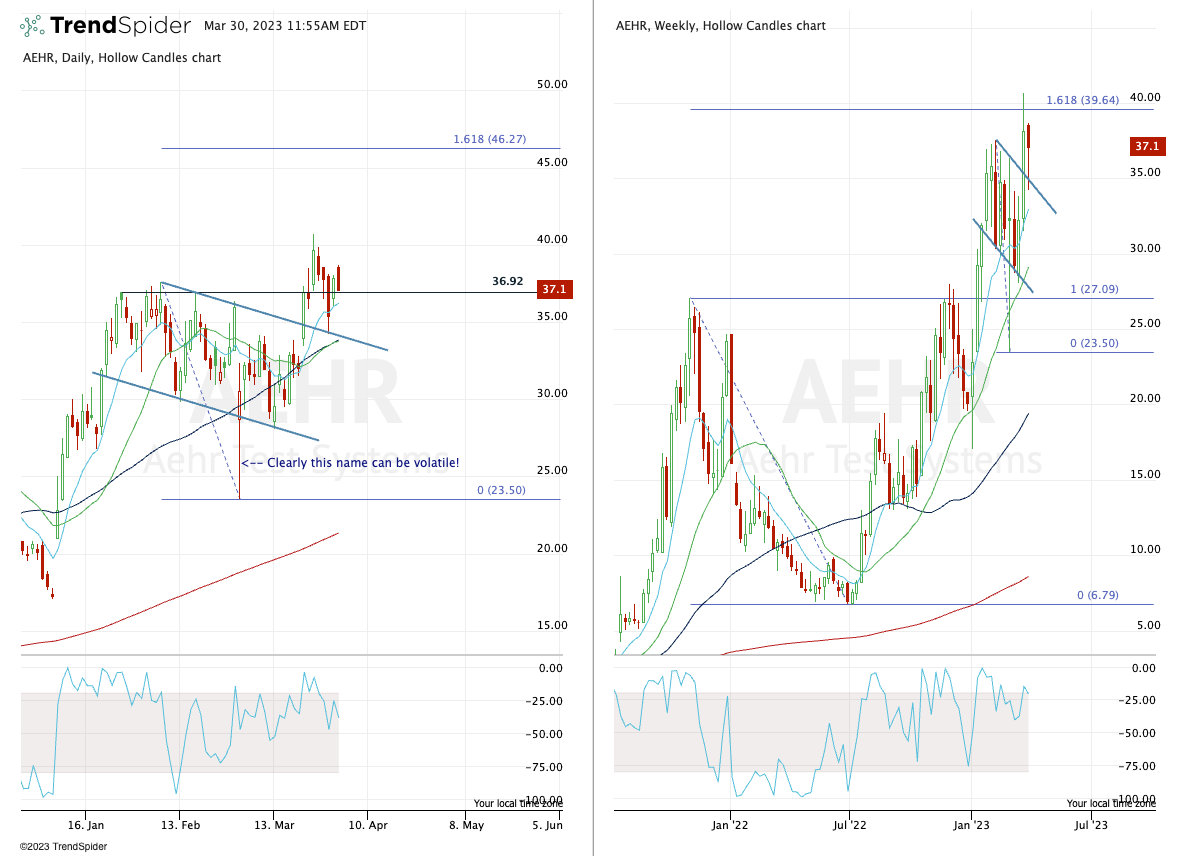Click the 35.00 price axis label on weekly chart
Screen dimensions: 1186x856
[x=1145, y=172]
